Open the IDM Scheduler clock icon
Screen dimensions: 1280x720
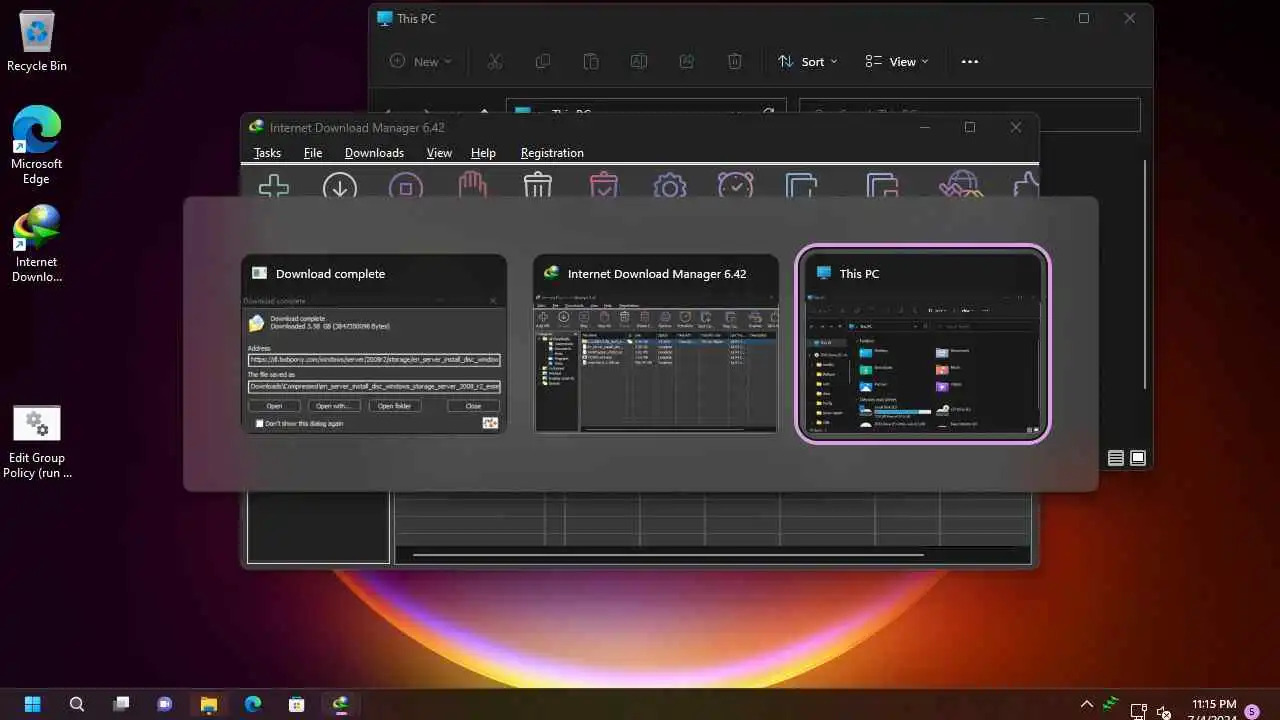736,186
